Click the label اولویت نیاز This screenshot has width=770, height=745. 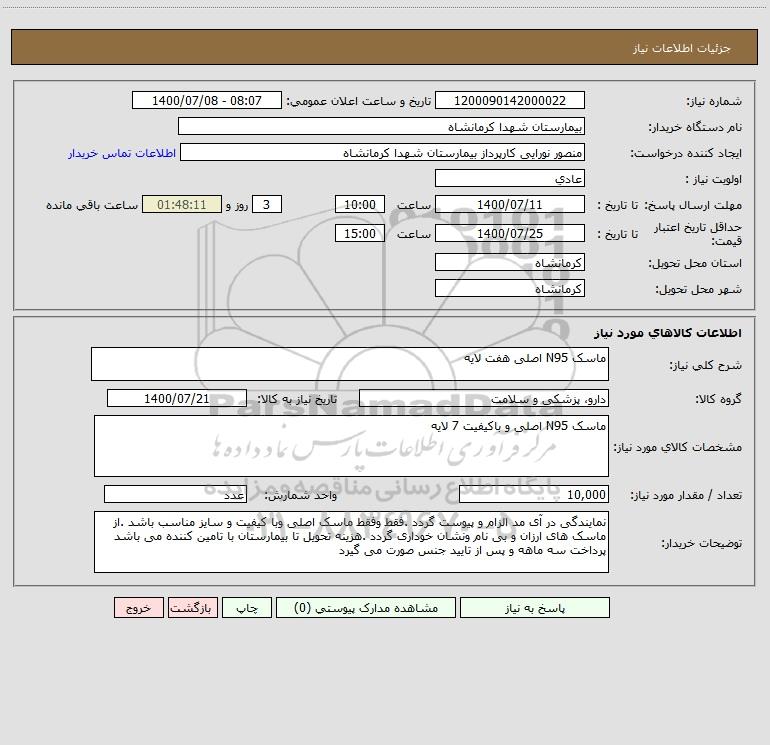tap(714, 180)
